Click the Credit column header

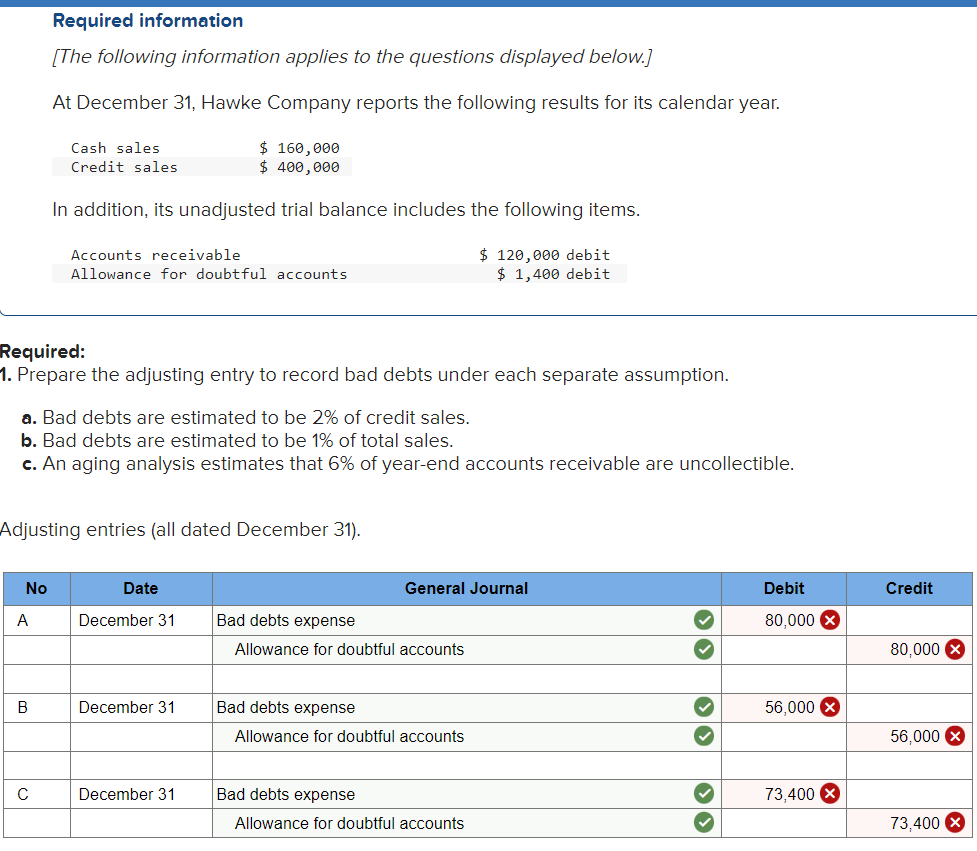[x=909, y=589]
